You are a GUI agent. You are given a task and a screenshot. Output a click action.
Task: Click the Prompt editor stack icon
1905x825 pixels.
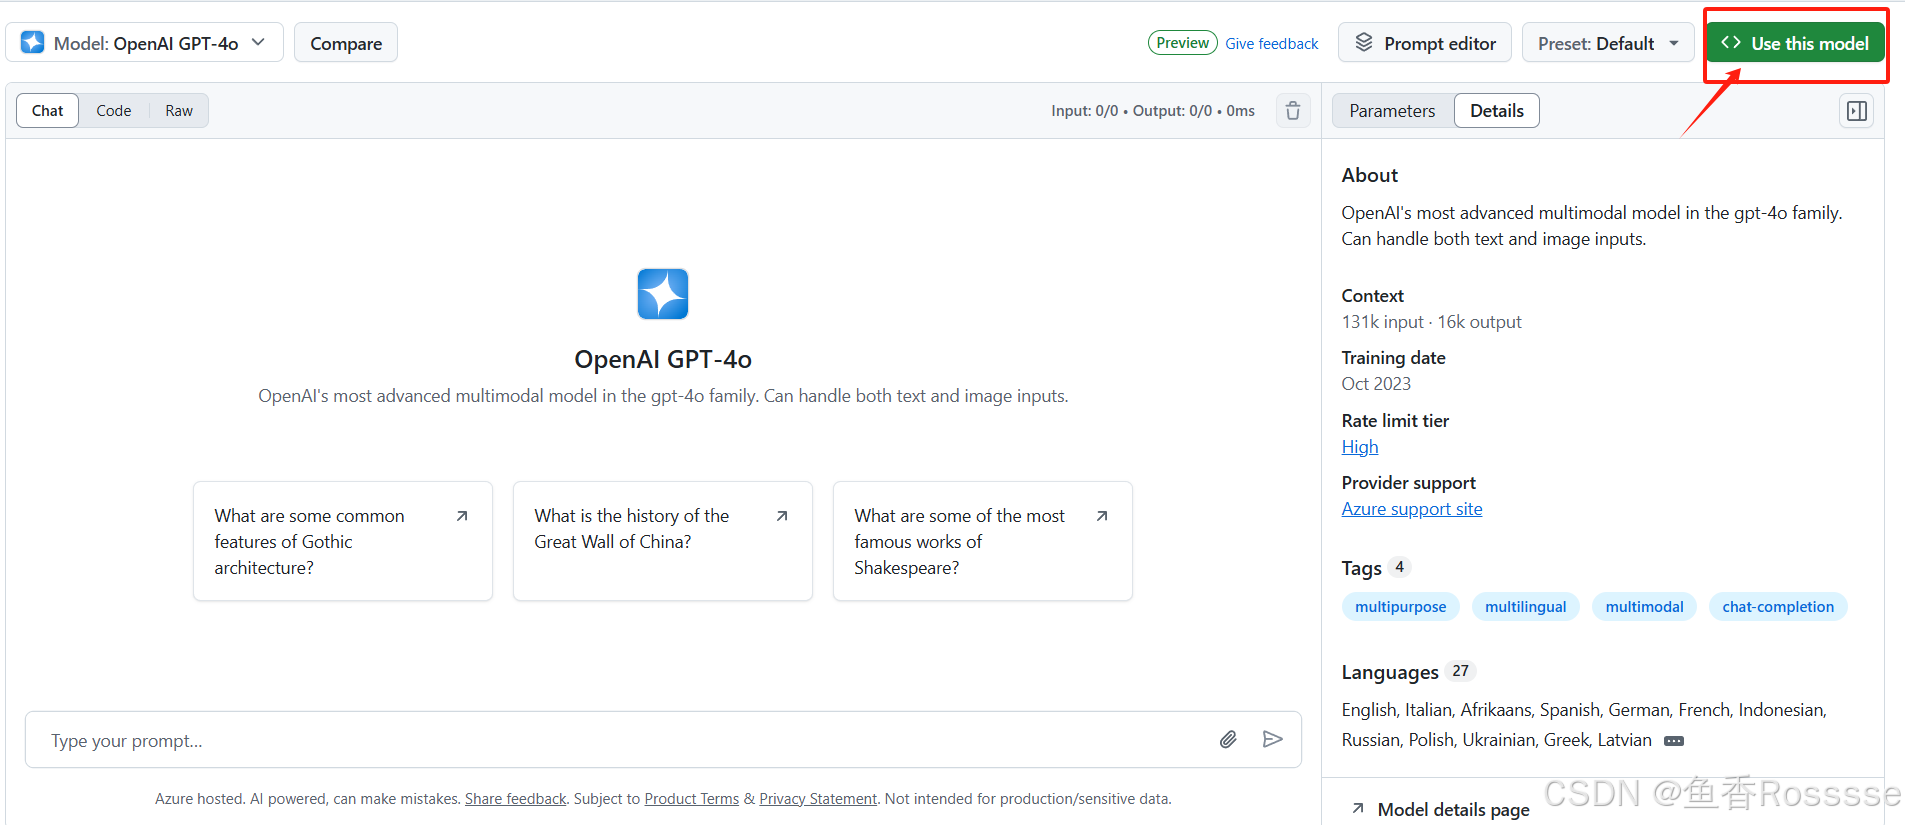point(1364,42)
